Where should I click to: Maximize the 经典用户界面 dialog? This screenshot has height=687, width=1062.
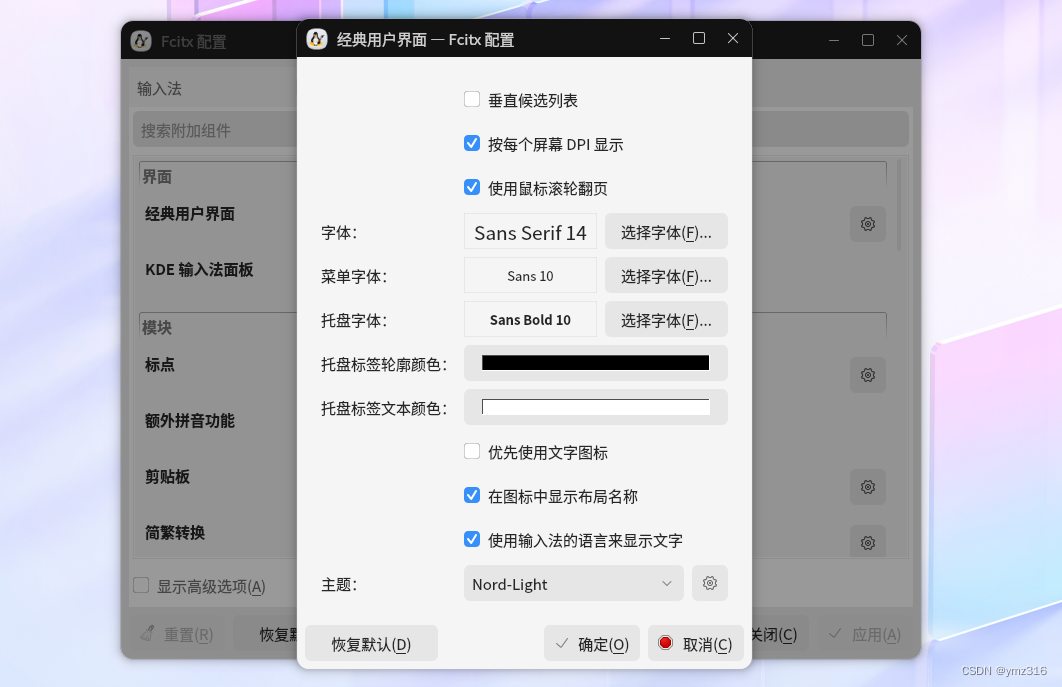tap(699, 39)
